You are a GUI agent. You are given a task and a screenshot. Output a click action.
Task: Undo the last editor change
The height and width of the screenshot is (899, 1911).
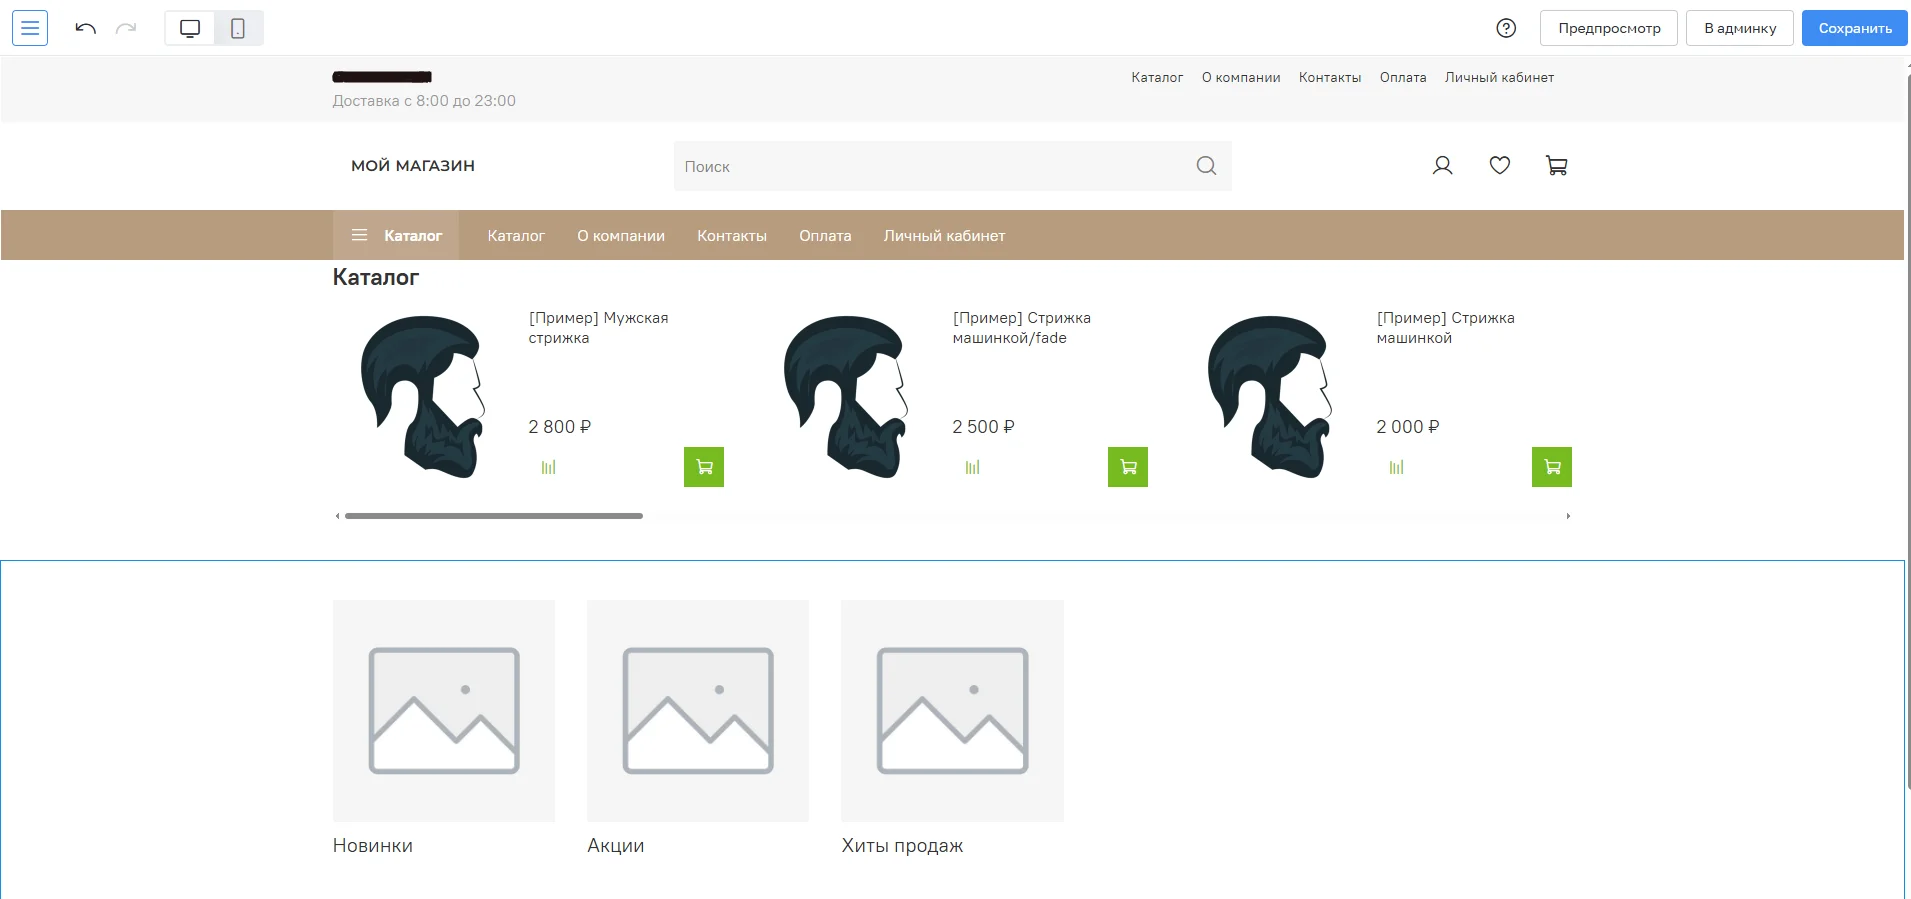(85, 28)
